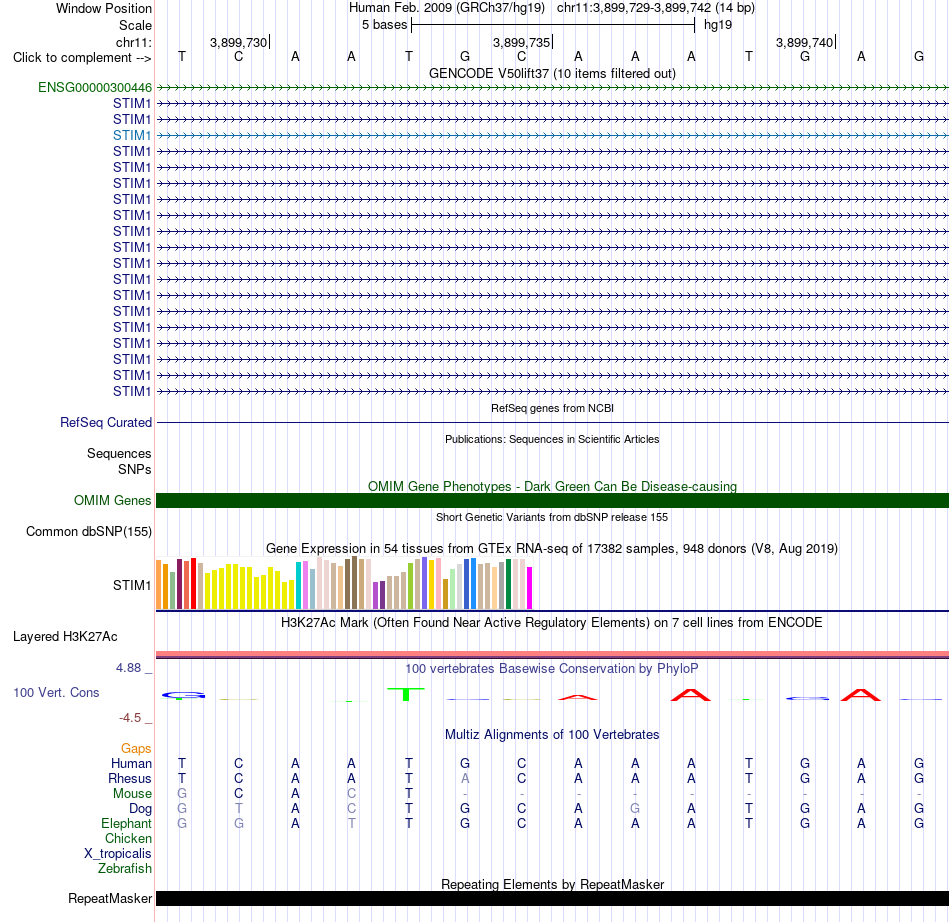Click the 'RefSeq genes from NCBI' title
The height and width of the screenshot is (922, 950).
tap(552, 408)
